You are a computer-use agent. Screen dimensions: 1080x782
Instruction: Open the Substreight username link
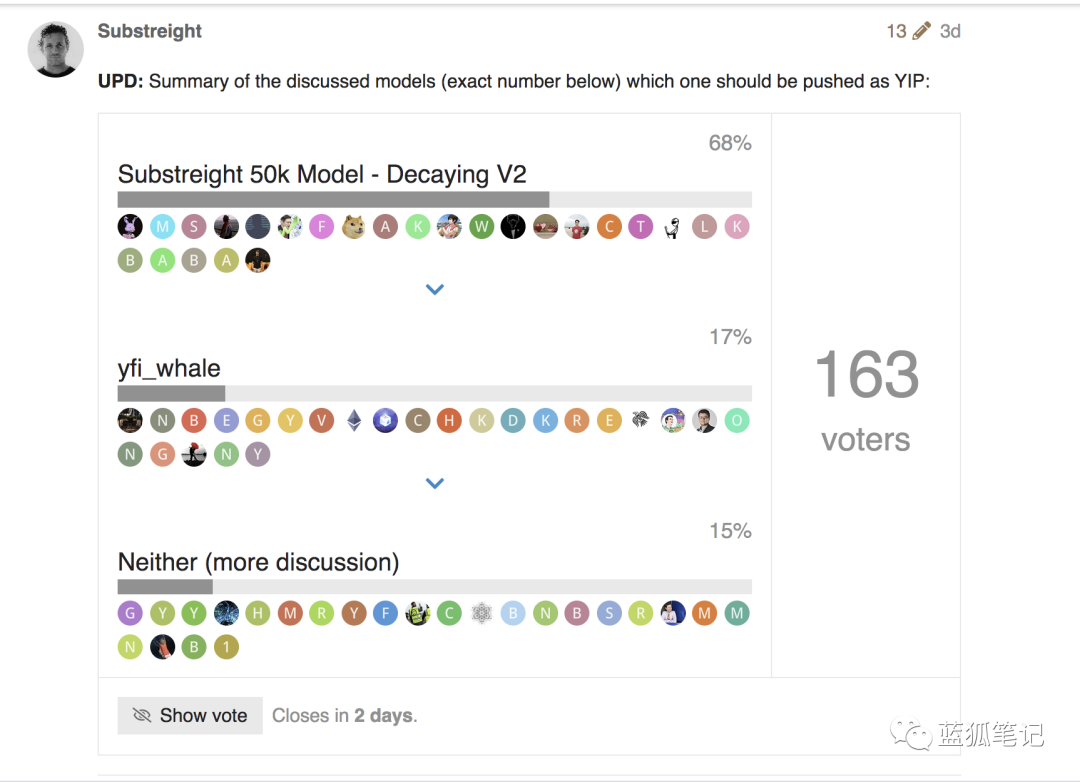(150, 31)
